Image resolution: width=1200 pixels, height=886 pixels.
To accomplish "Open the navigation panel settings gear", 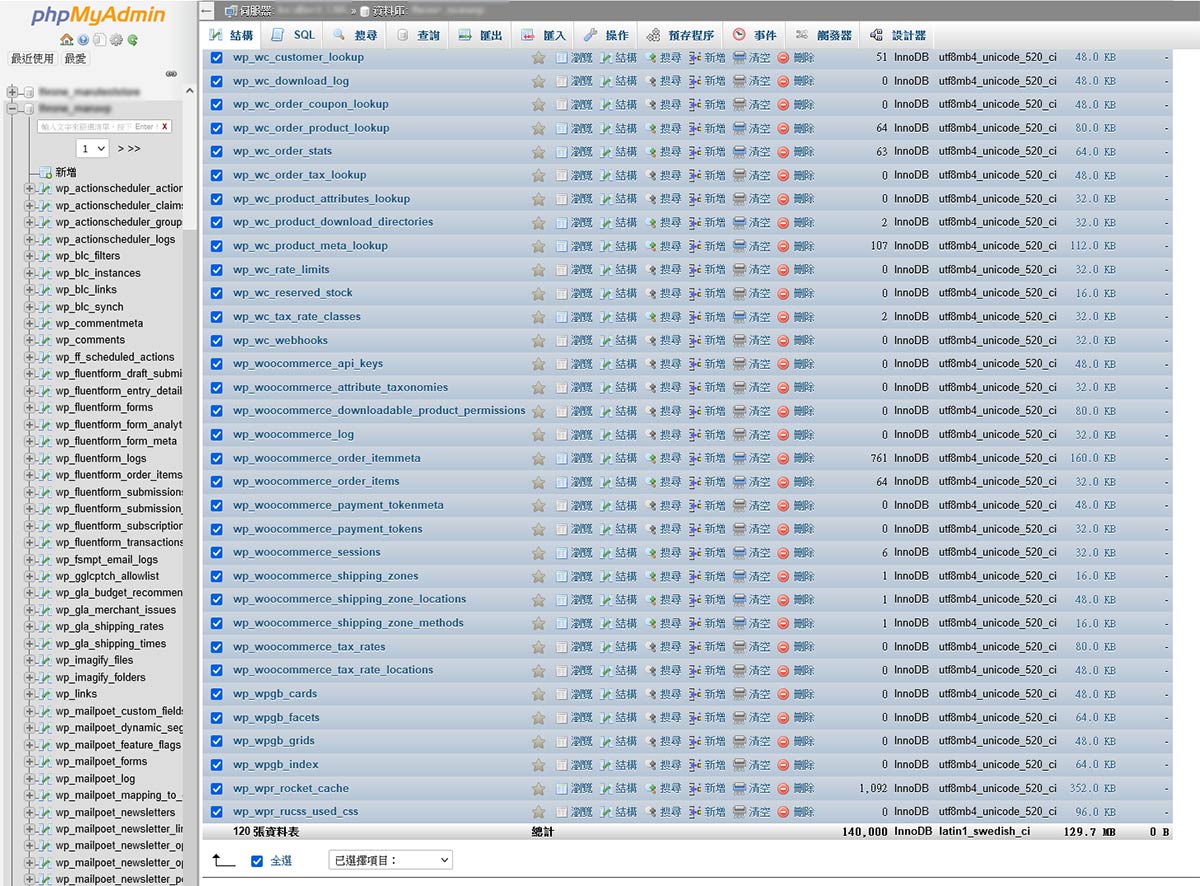I will (x=116, y=40).
